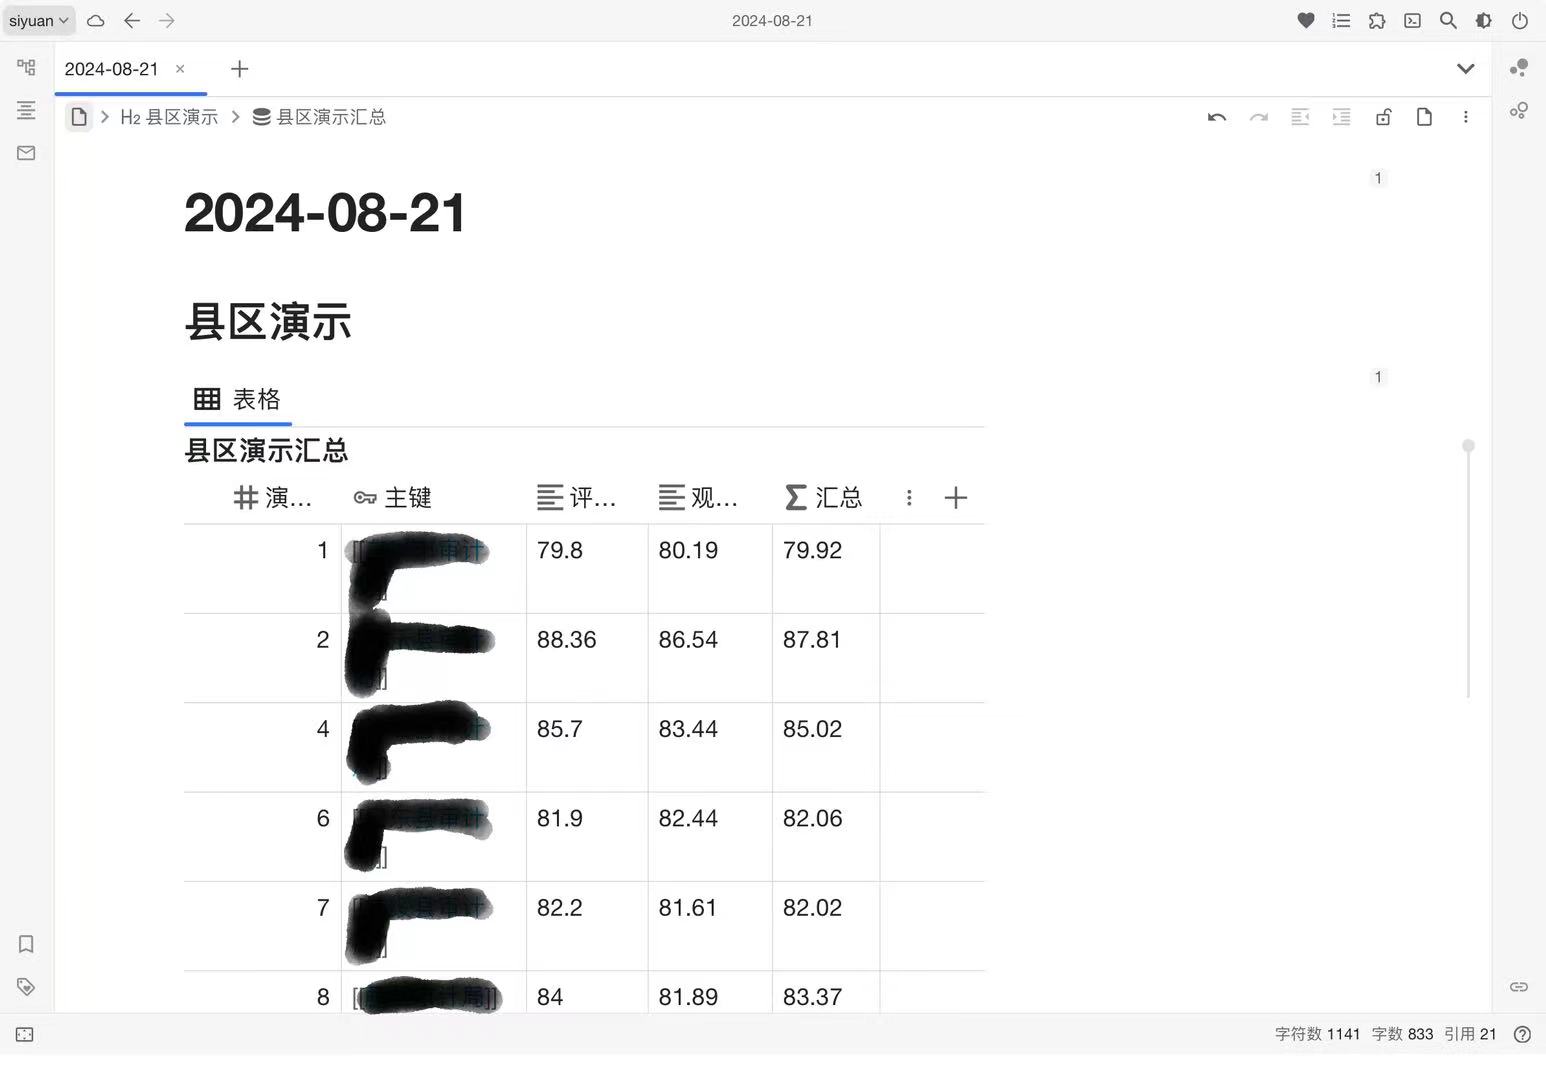Open the command palette terminal icon
The height and width of the screenshot is (1080, 1546).
point(1412,20)
